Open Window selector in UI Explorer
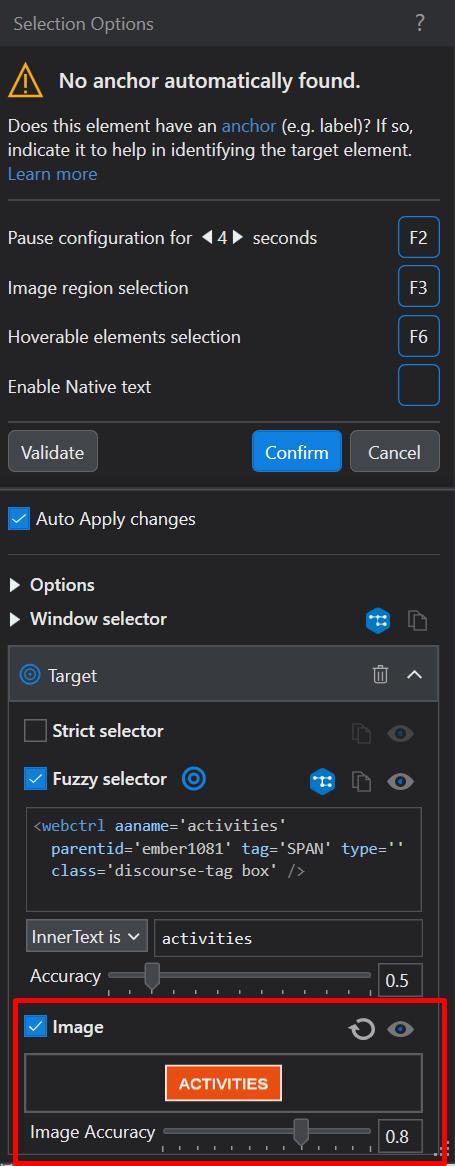Viewport: 455px width, 1166px height. click(378, 620)
